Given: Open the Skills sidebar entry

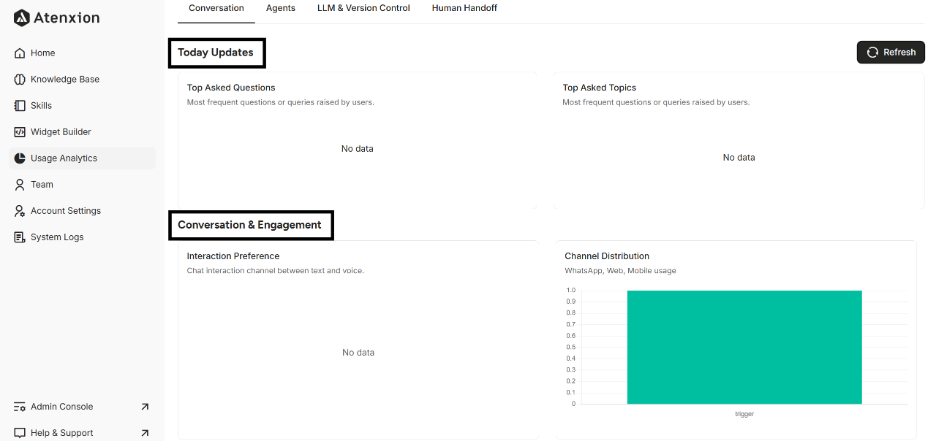Looking at the screenshot, I should coord(82,106).
